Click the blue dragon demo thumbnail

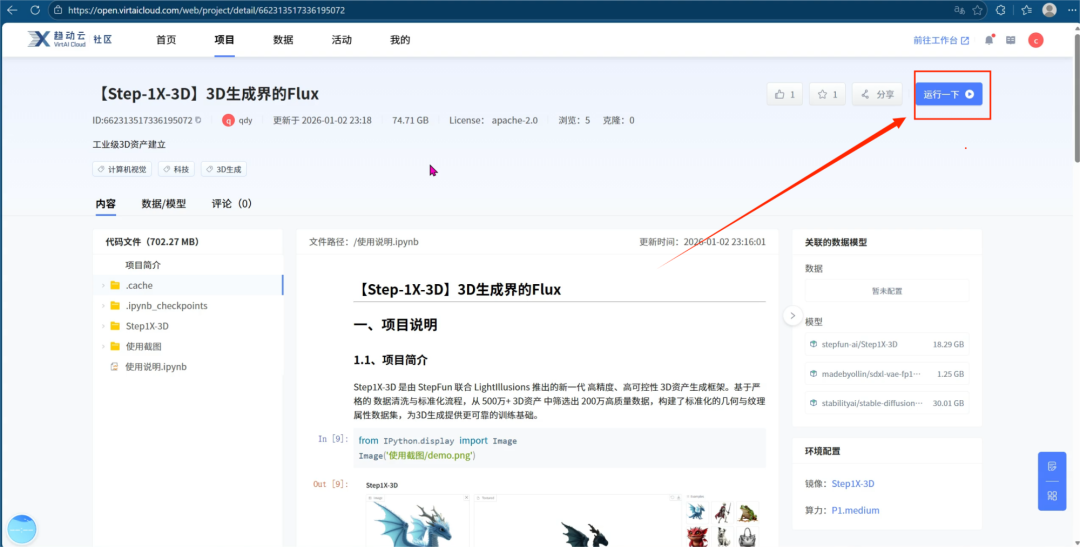click(417, 522)
